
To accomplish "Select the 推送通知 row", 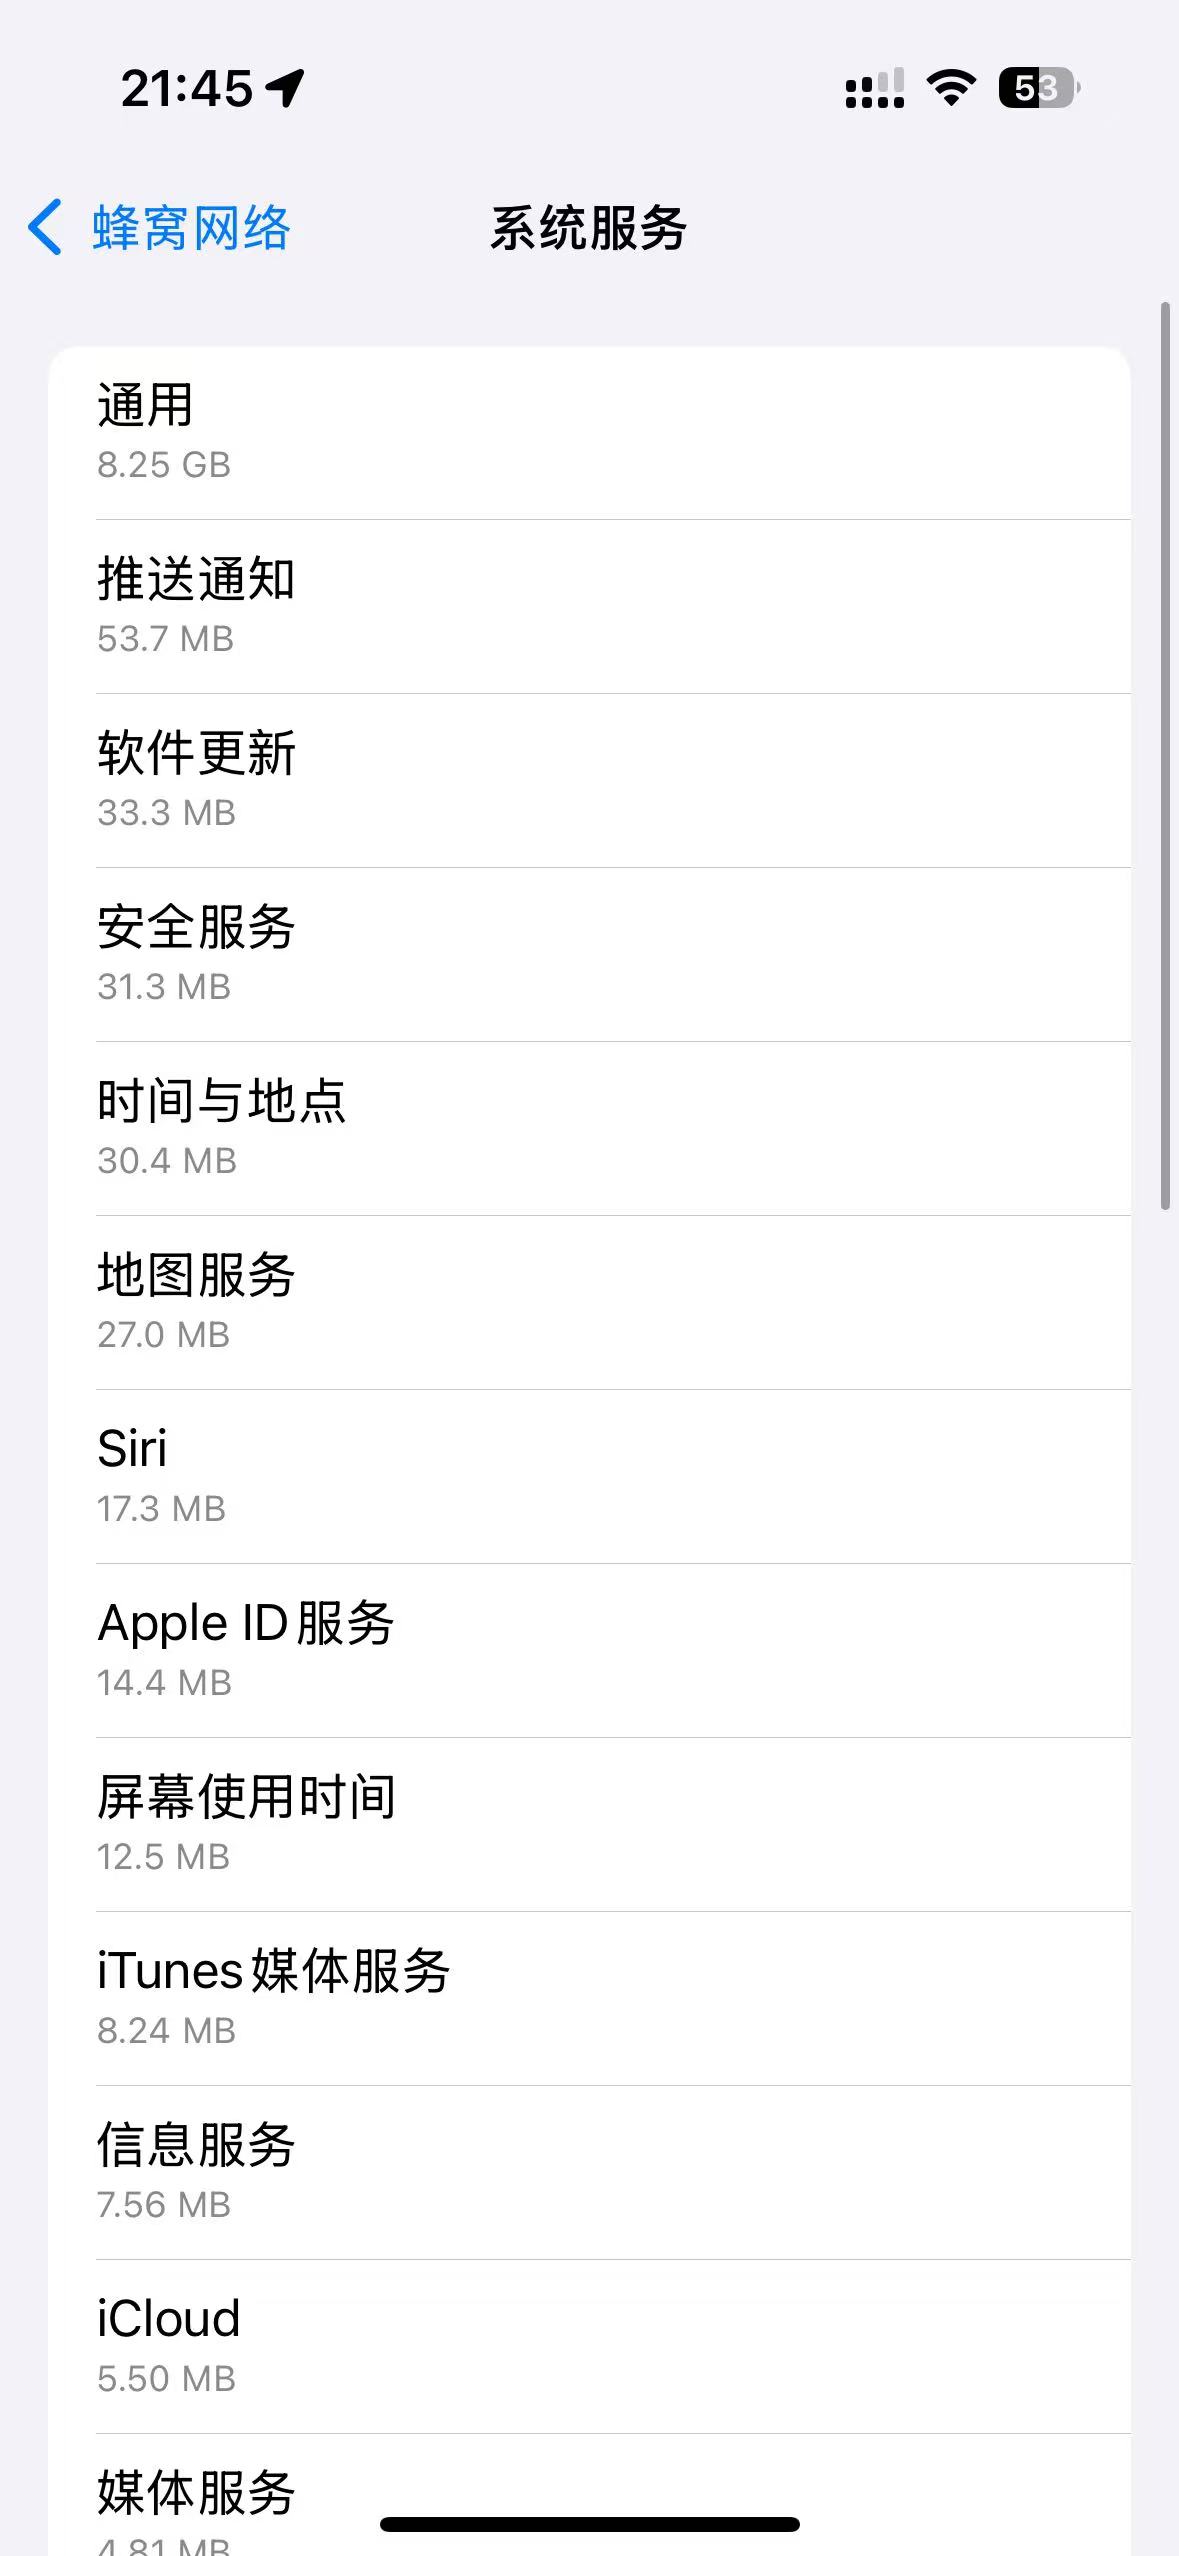I will (x=589, y=606).
